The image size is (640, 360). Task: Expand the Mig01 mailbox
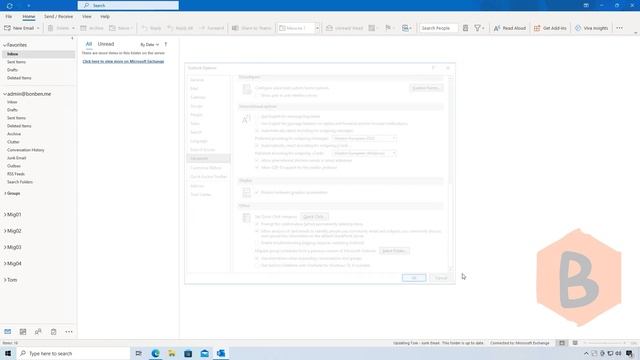[x=5, y=215]
